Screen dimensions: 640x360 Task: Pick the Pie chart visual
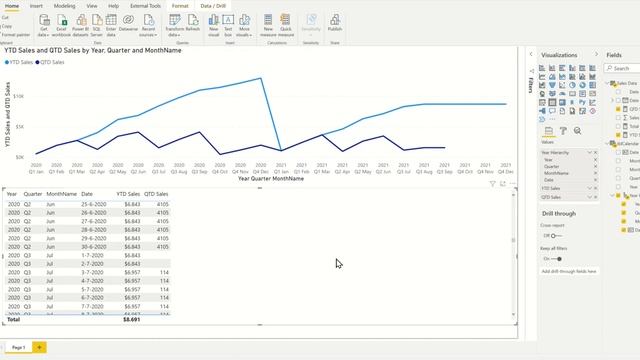(x=572, y=85)
